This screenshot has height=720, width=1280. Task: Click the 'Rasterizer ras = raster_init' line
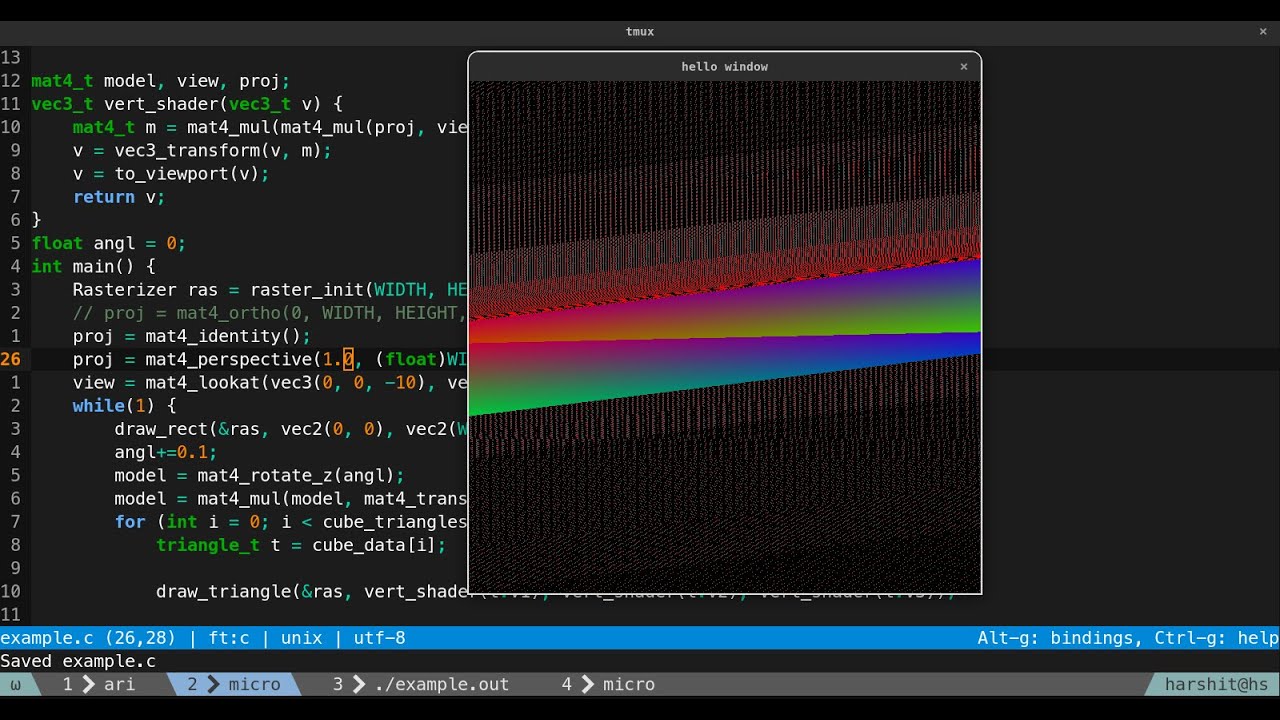coord(270,290)
